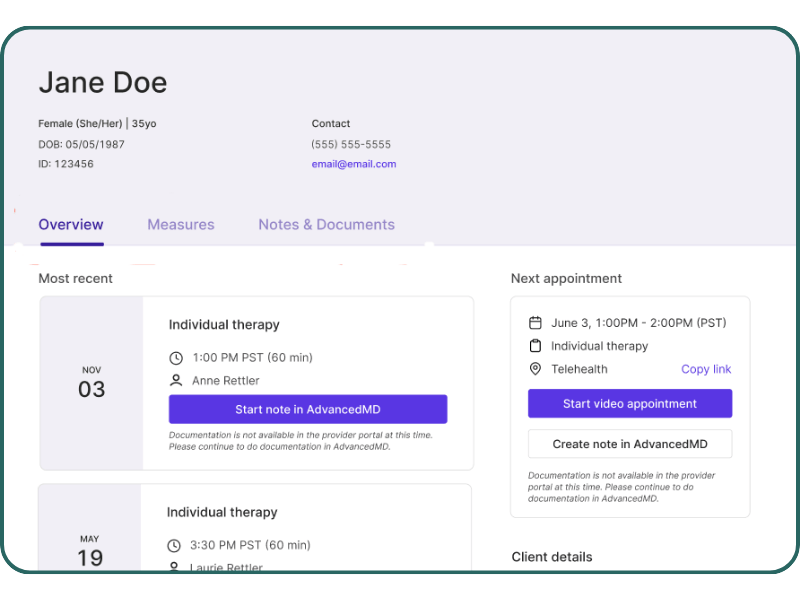Image resolution: width=800 pixels, height=600 pixels.
Task: Click the clock icon beside 1:00 PM PST
Action: click(x=176, y=358)
